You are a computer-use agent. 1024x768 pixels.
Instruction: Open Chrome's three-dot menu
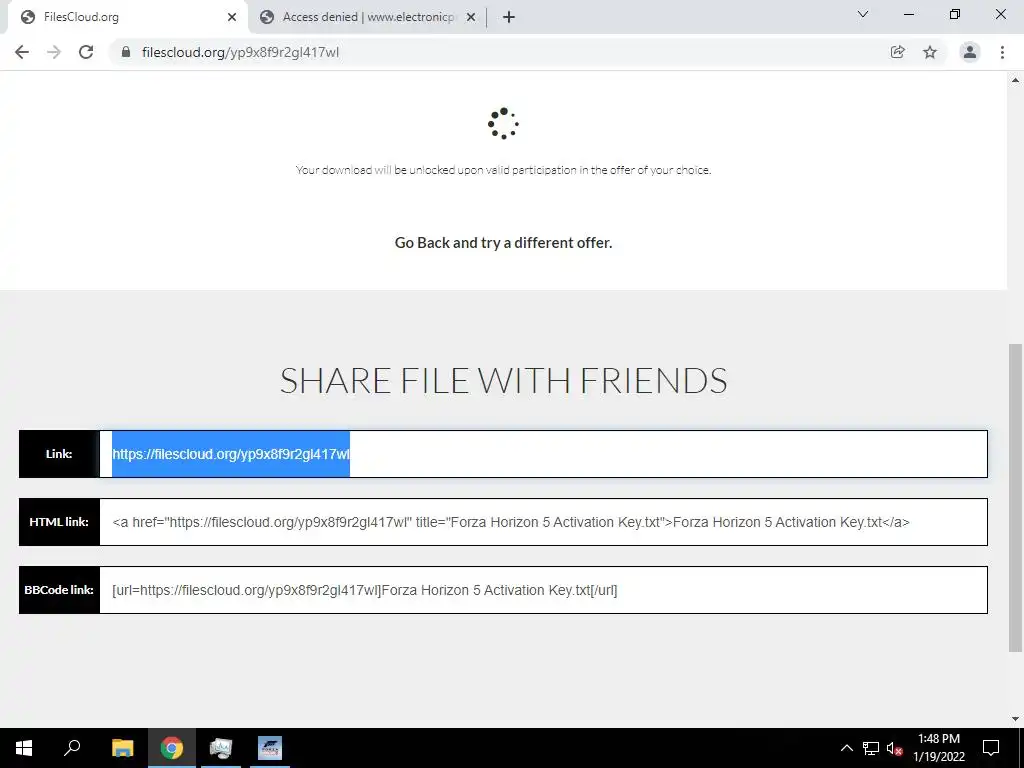1002,52
